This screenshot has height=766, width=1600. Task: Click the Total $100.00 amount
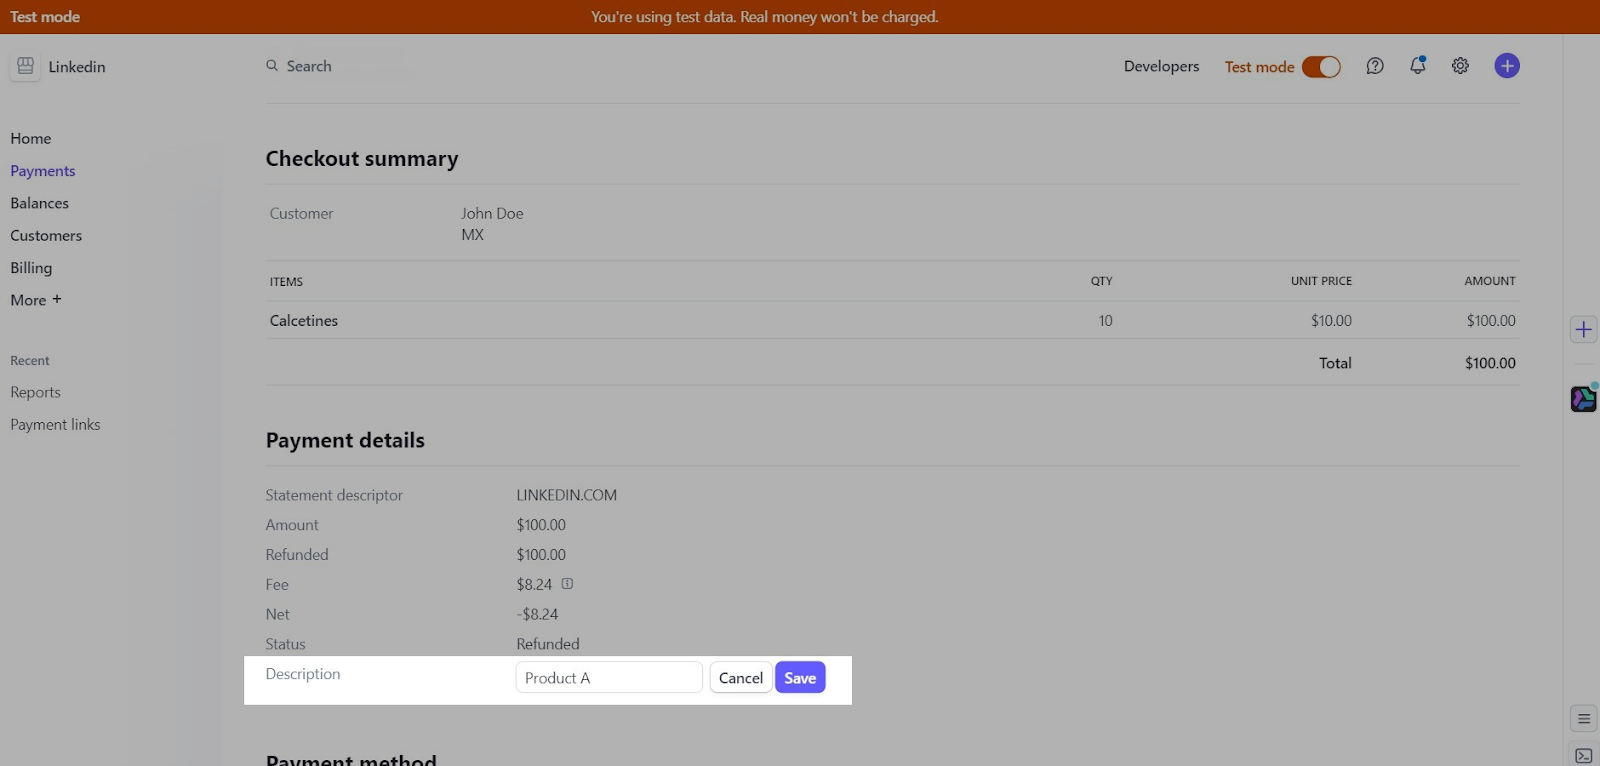(x=1490, y=363)
